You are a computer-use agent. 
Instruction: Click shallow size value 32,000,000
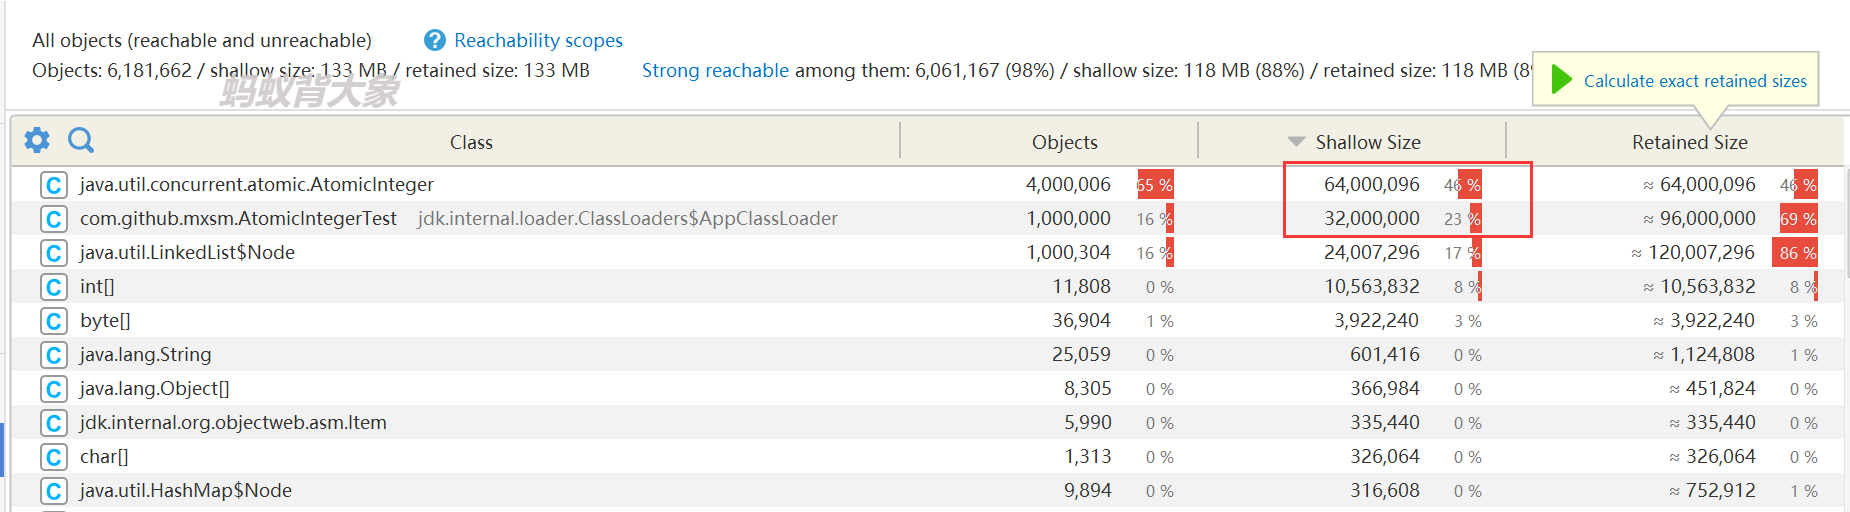tap(1371, 218)
